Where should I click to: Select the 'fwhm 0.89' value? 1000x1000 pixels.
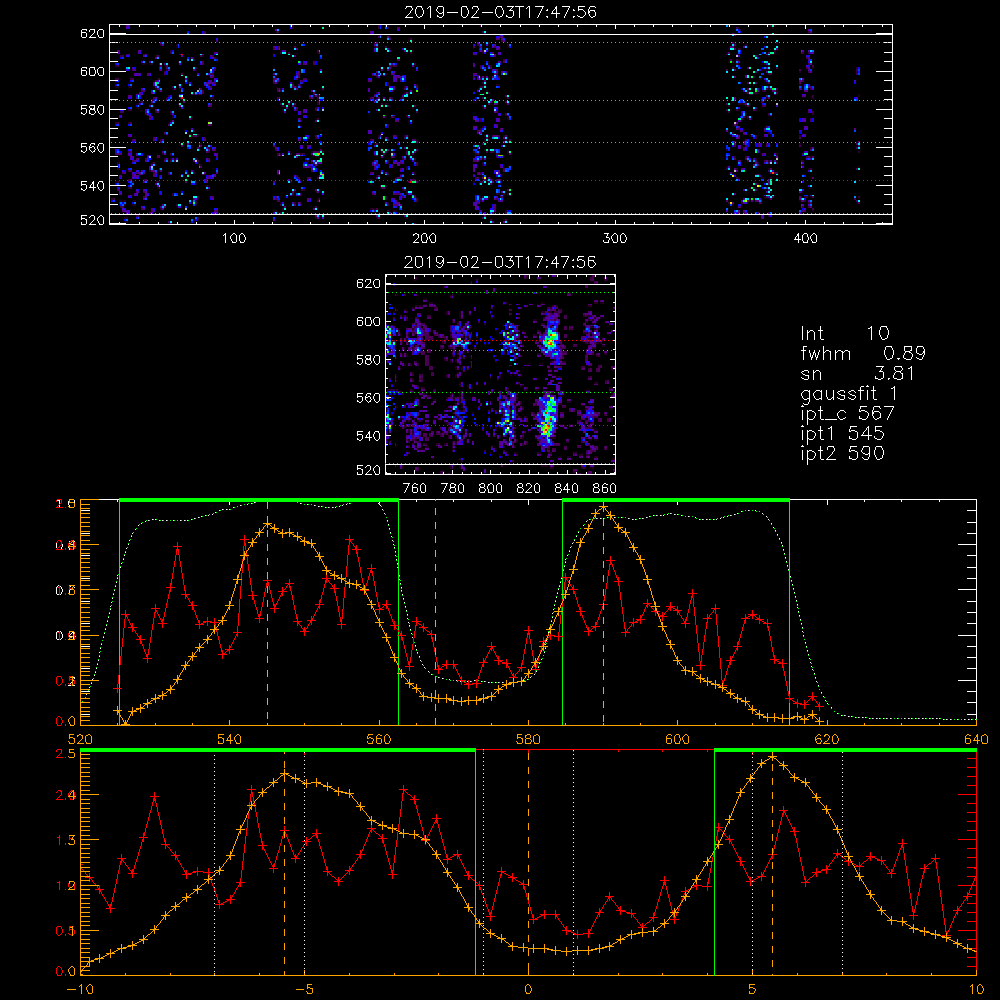coord(863,353)
